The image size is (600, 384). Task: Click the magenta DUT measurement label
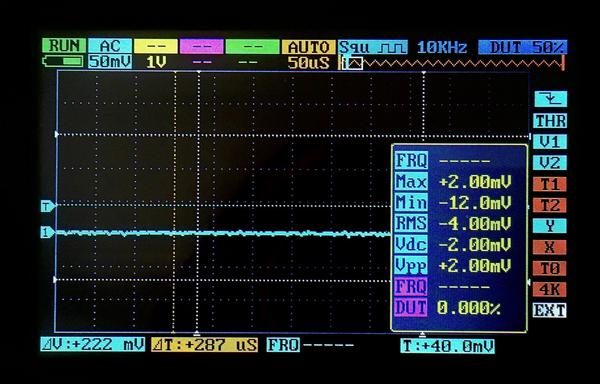pyautogui.click(x=411, y=308)
